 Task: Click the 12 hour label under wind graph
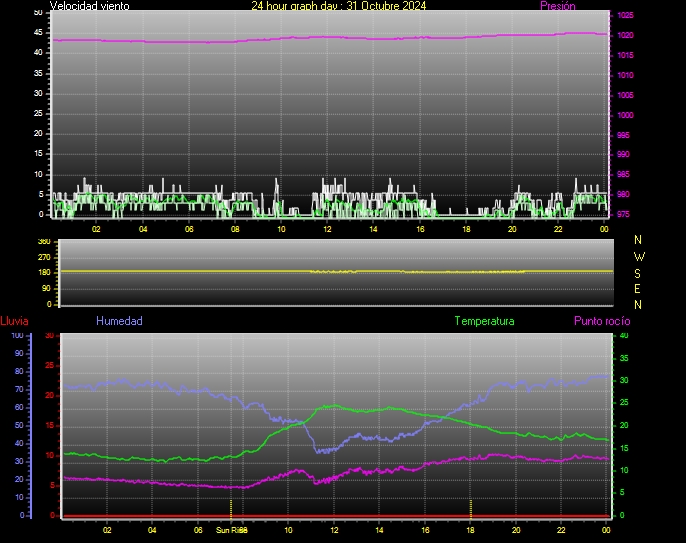327,229
